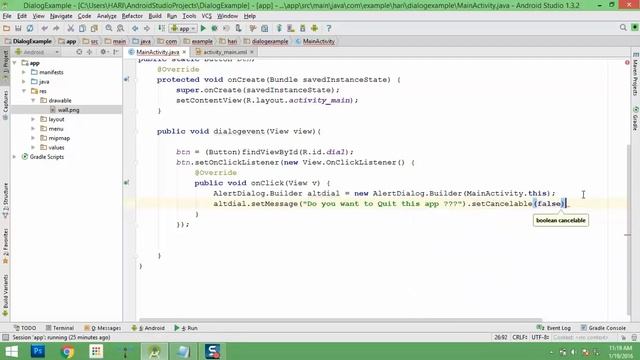Viewport: 640px width, 360px height.
Task: Click the Make Project icon
Action: click(x=162, y=28)
